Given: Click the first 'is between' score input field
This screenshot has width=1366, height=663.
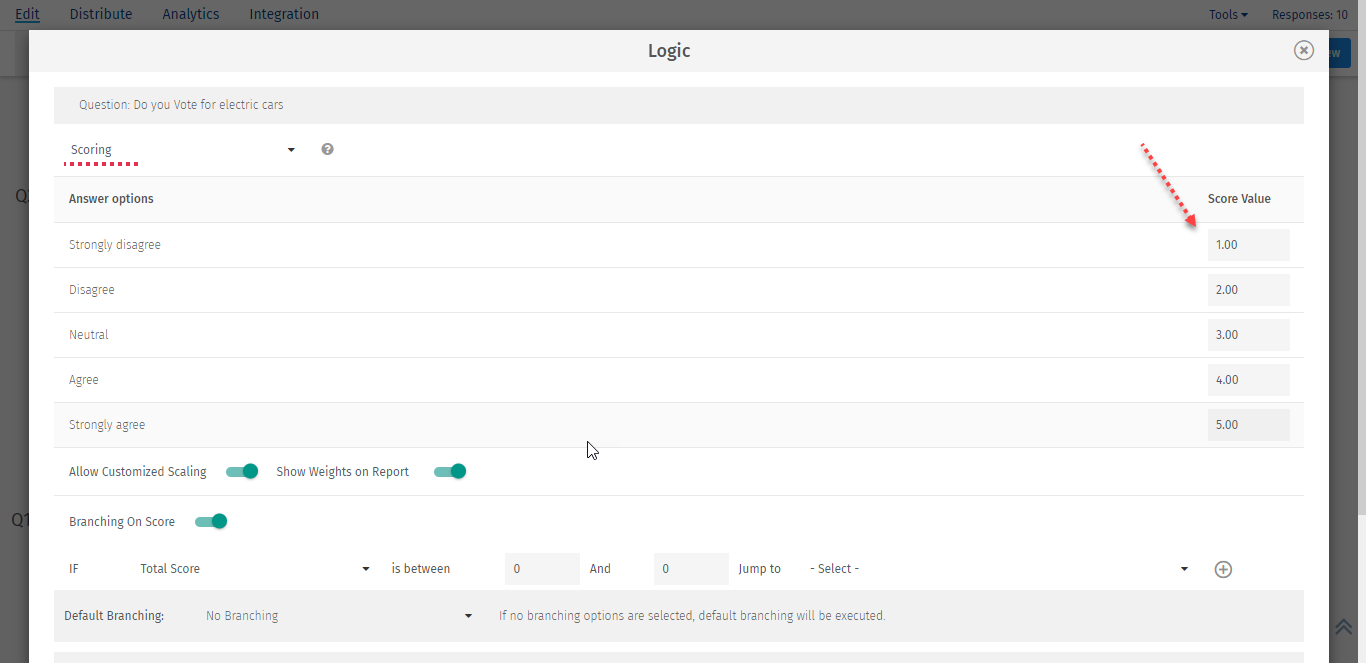Looking at the screenshot, I should click(542, 568).
